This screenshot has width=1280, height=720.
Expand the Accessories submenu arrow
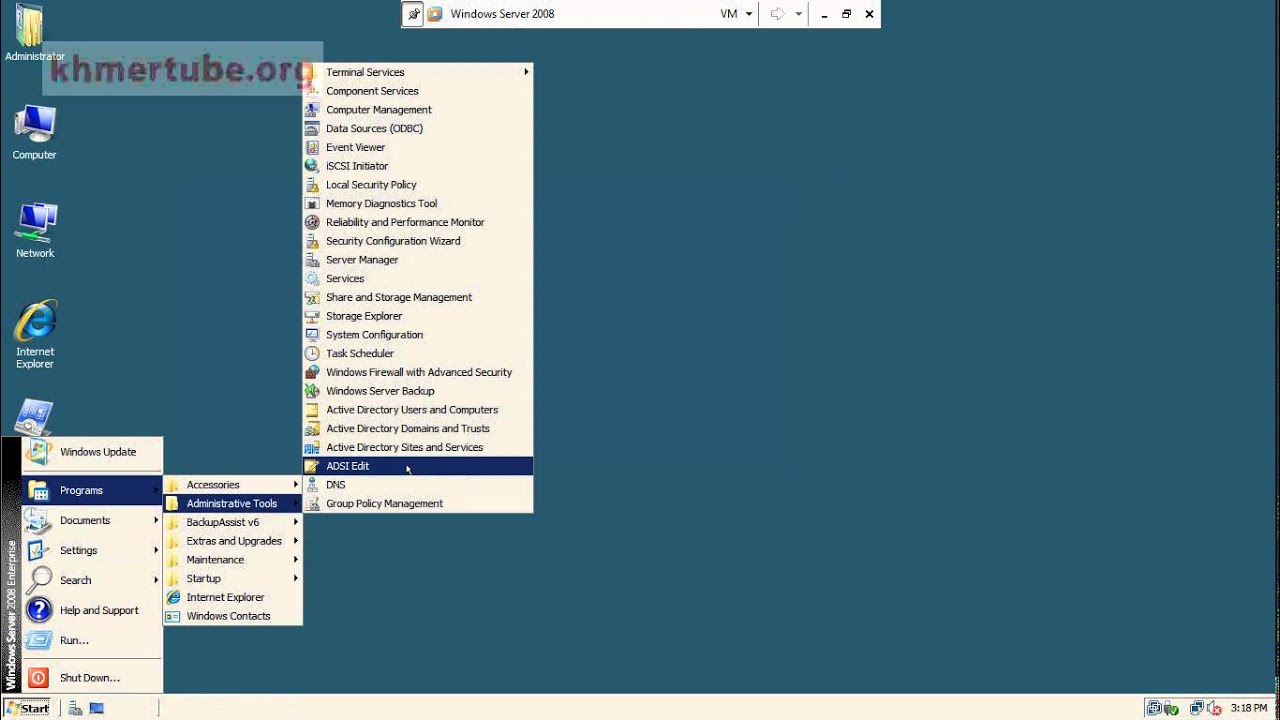coord(295,485)
